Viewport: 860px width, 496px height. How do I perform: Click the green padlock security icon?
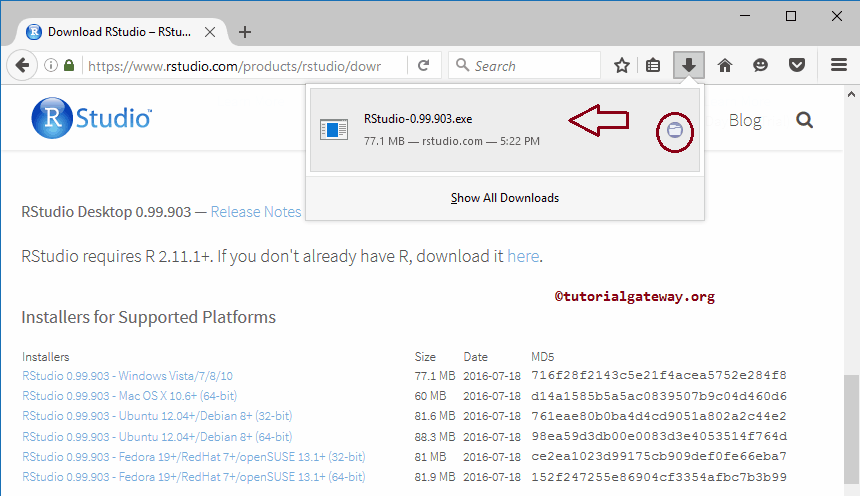tap(69, 66)
